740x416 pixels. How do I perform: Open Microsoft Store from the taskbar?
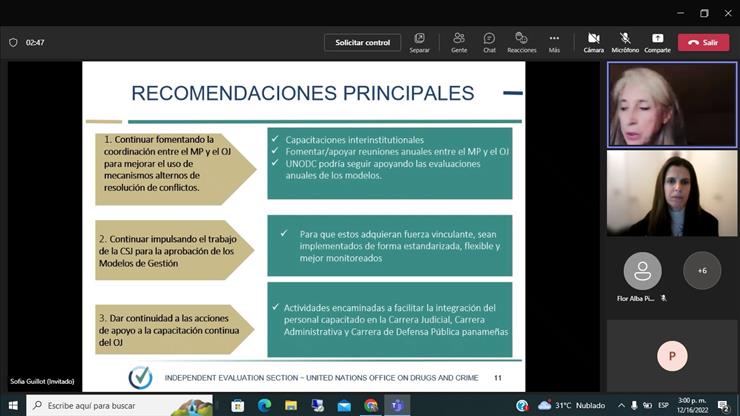coord(237,406)
